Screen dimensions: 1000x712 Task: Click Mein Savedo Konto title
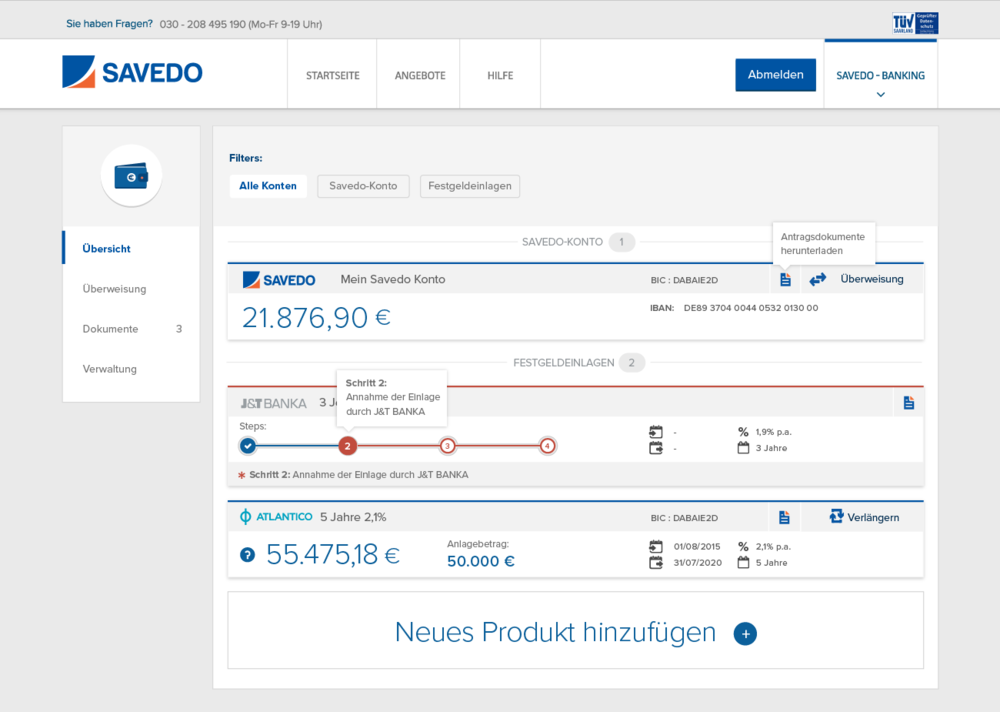[x=393, y=279]
